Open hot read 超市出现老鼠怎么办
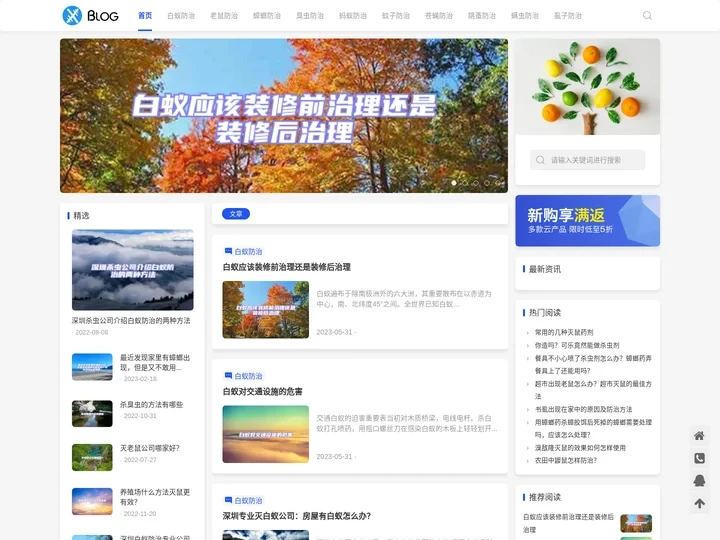The height and width of the screenshot is (540, 720). 593,390
